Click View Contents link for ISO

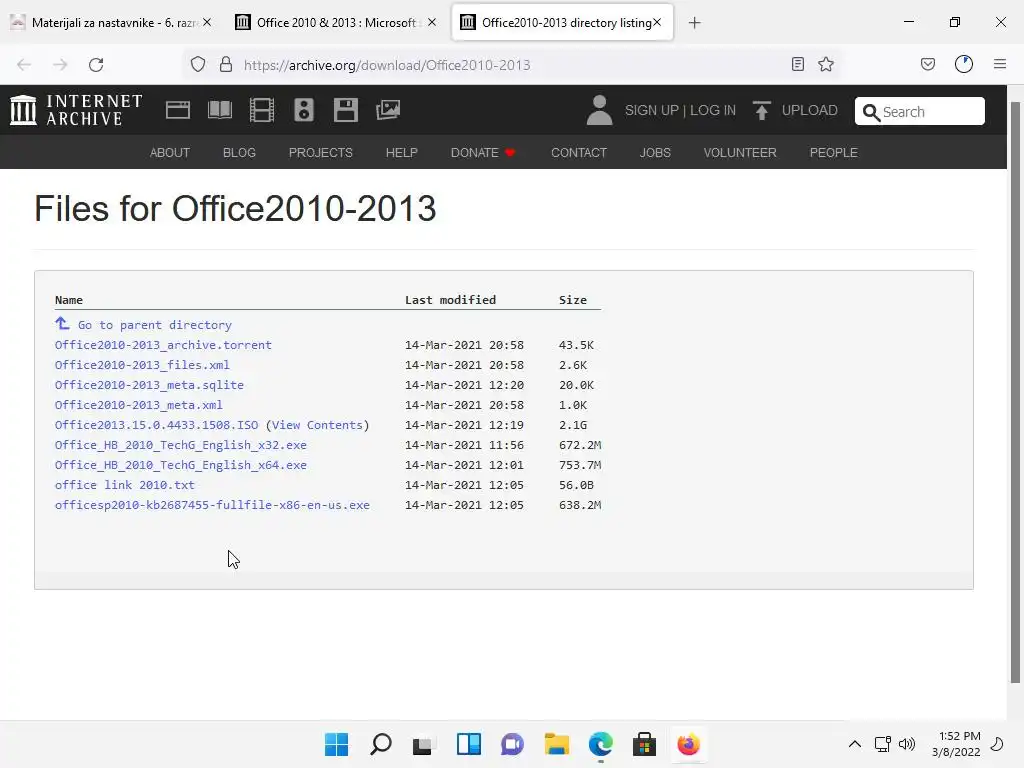tap(317, 425)
